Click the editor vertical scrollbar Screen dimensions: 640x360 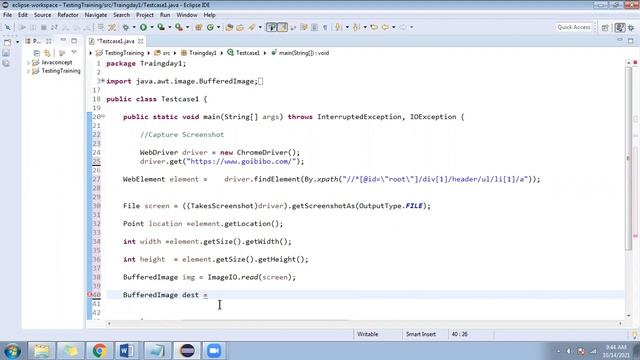[629, 159]
